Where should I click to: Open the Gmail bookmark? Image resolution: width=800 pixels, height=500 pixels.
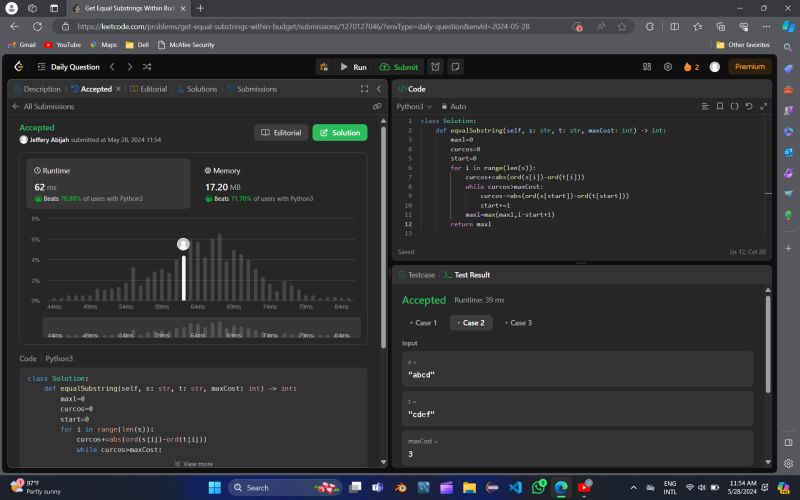22,45
